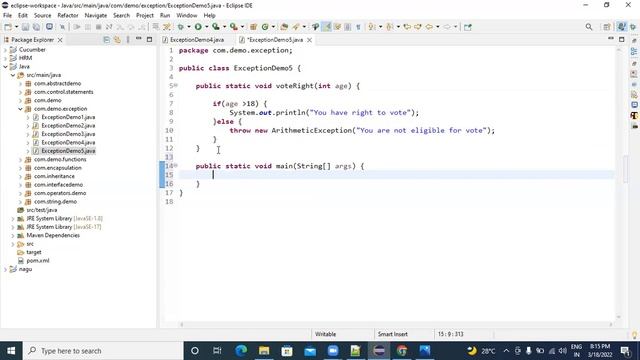
Task: Click Smart Insert in the status bar
Action: tap(393, 334)
